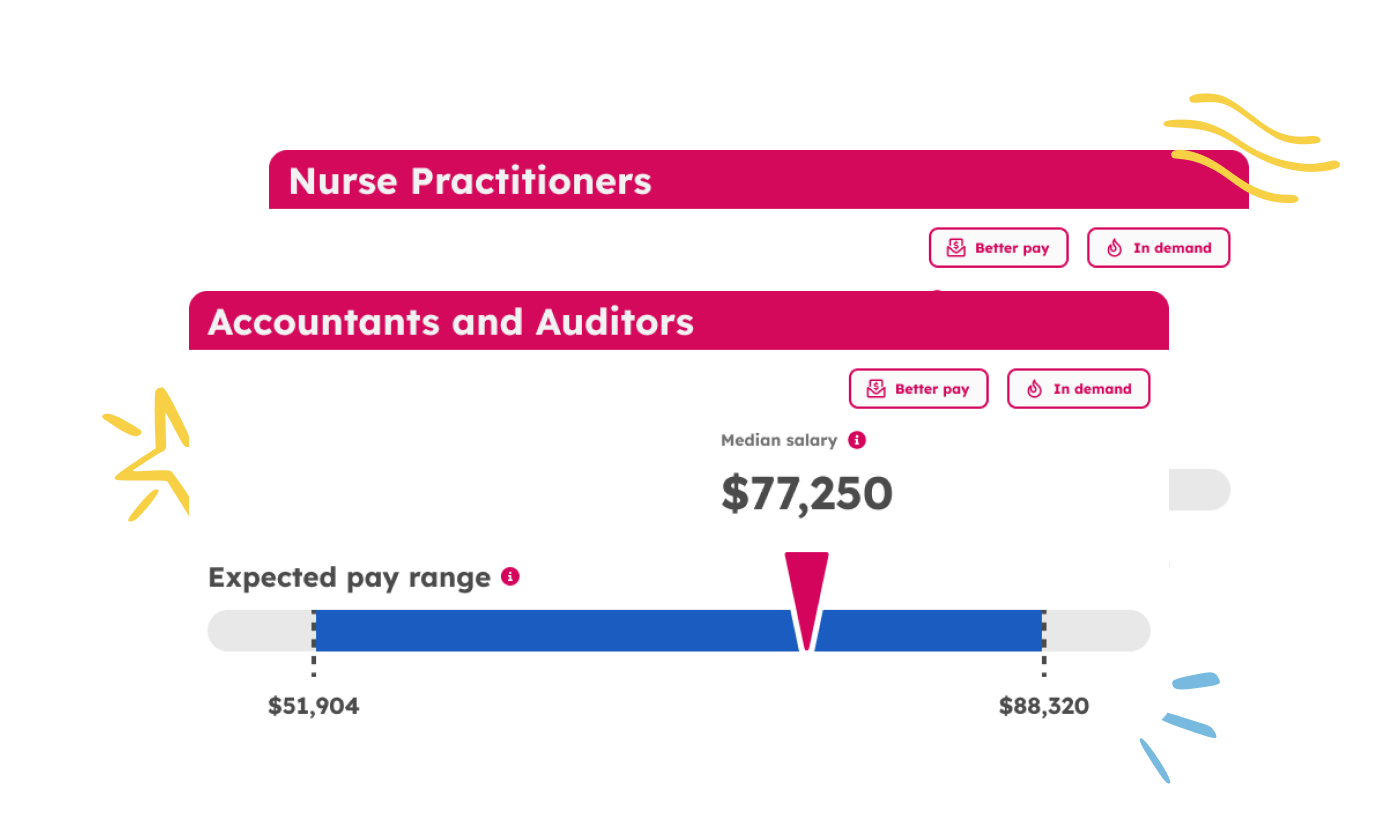The width and height of the screenshot is (1400, 816).
Task: Open the Median salary info icon
Action: 856,440
